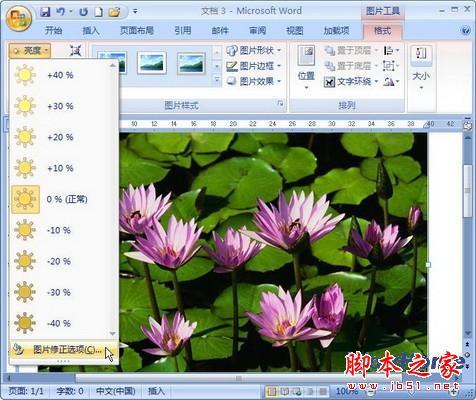Viewport: 476px width, 400px height.
Task: Open the 位置 position dropdown
Action: click(x=306, y=68)
